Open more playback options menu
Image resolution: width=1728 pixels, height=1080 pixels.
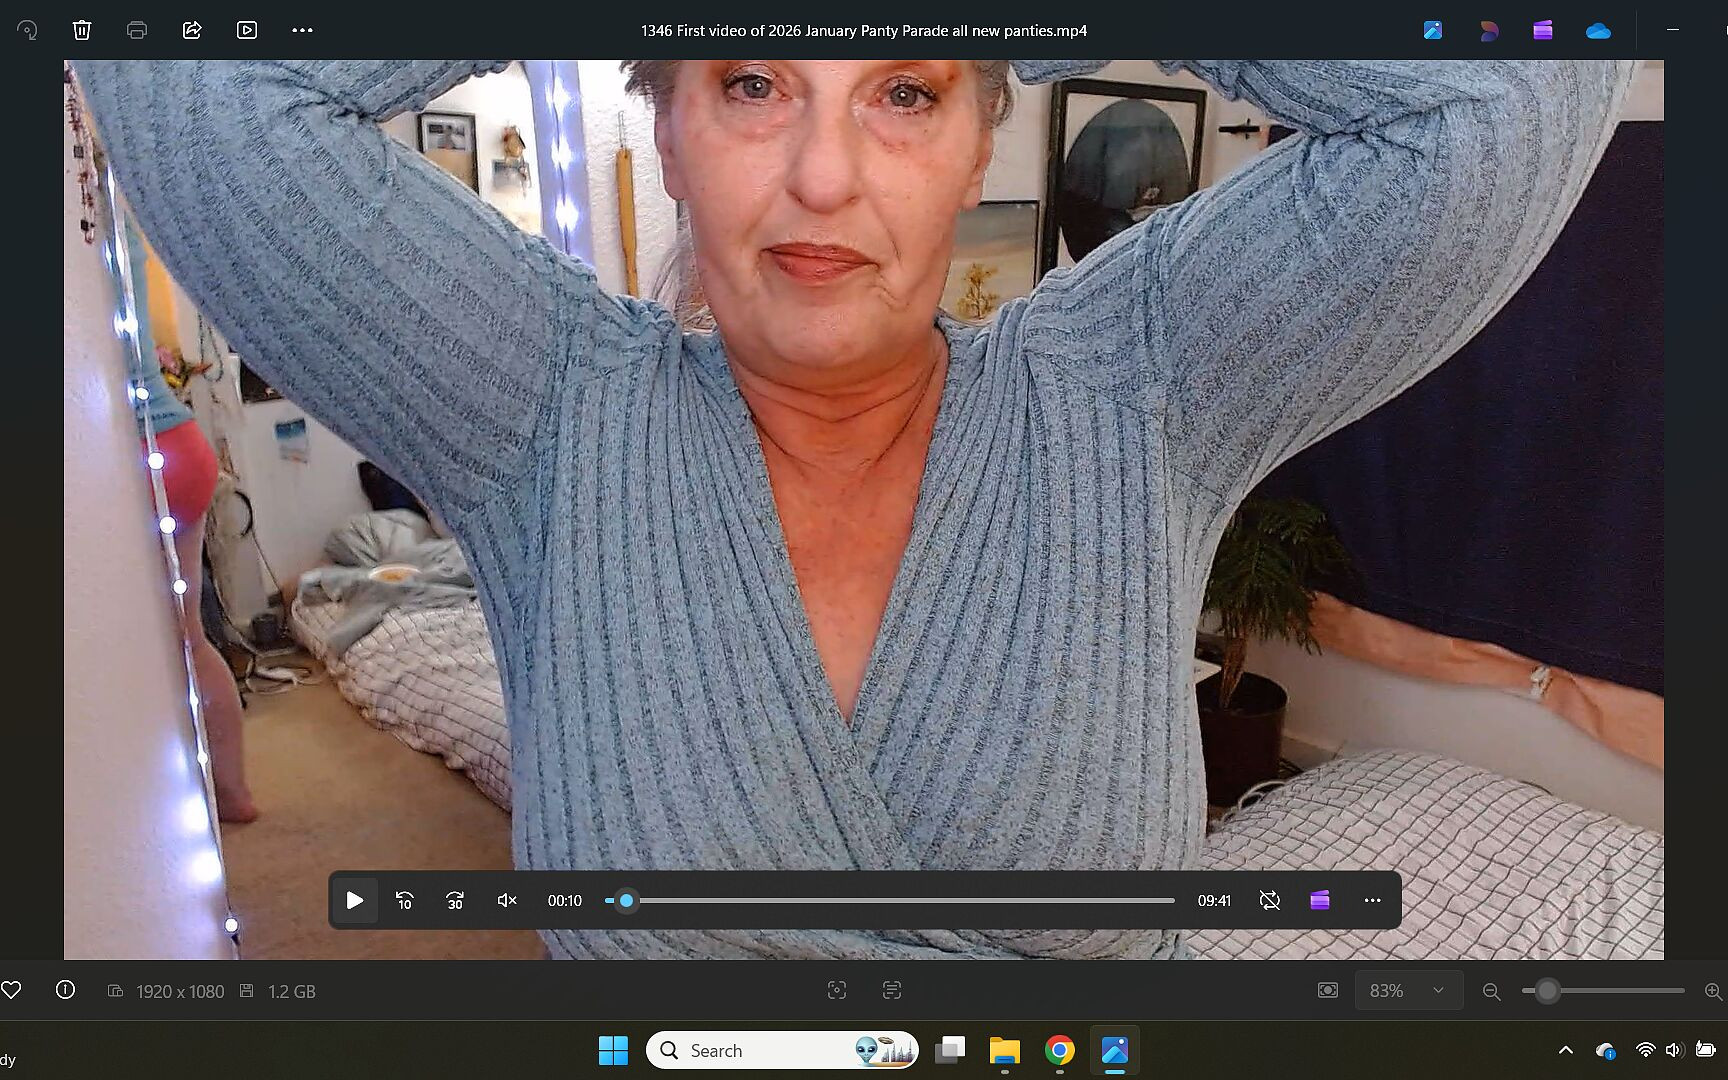[1372, 900]
